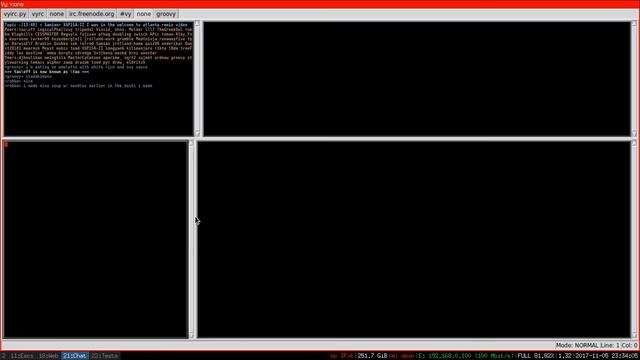
Task: Click the red-cursor pane scrollbar down arrow
Action: point(191,335)
